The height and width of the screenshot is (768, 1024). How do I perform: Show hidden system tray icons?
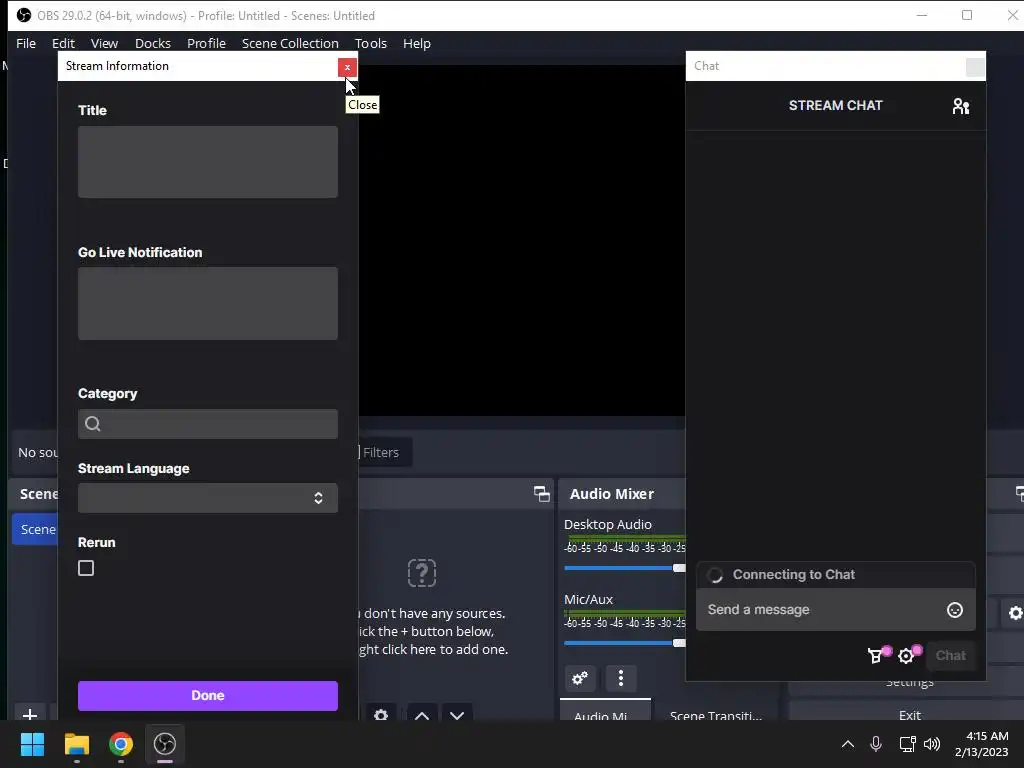coord(848,744)
